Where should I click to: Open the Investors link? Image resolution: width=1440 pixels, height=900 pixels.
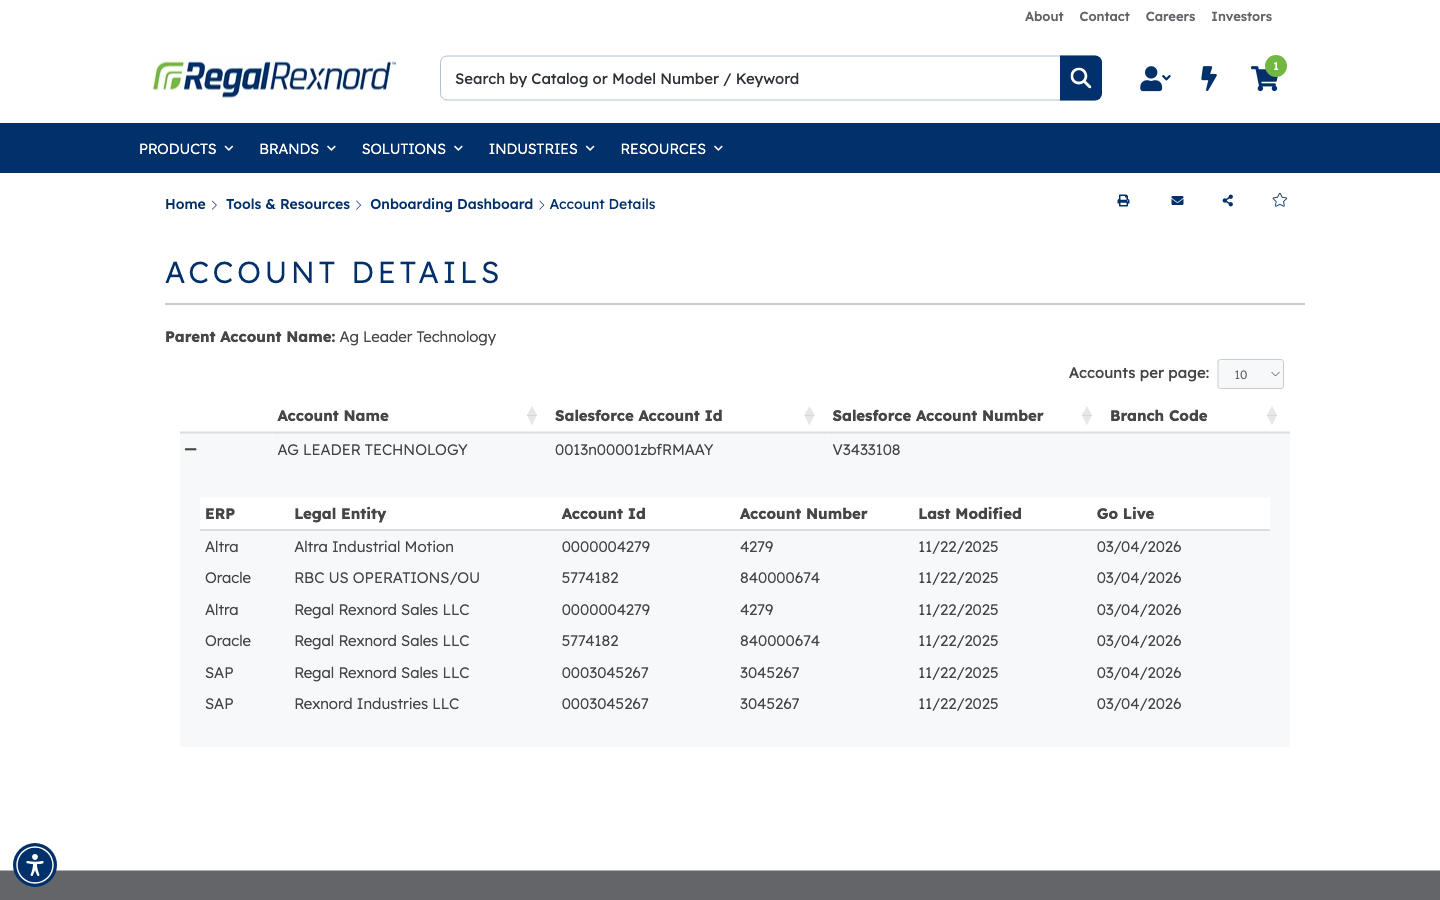point(1241,16)
